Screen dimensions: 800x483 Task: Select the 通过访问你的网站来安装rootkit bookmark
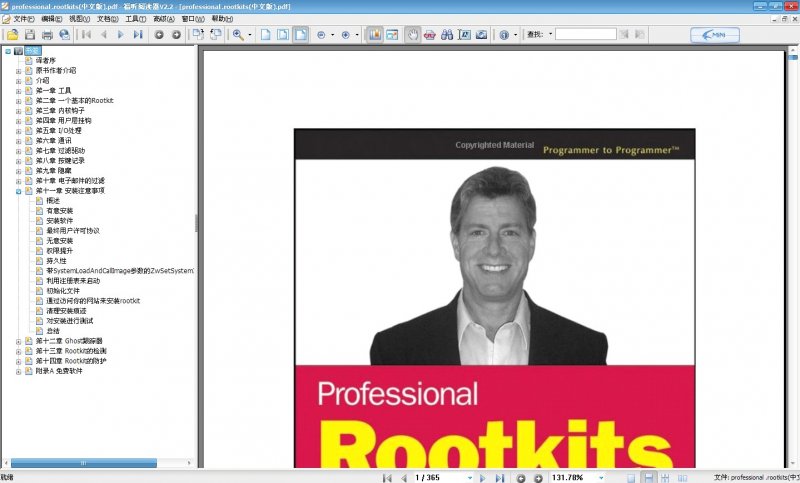point(93,300)
